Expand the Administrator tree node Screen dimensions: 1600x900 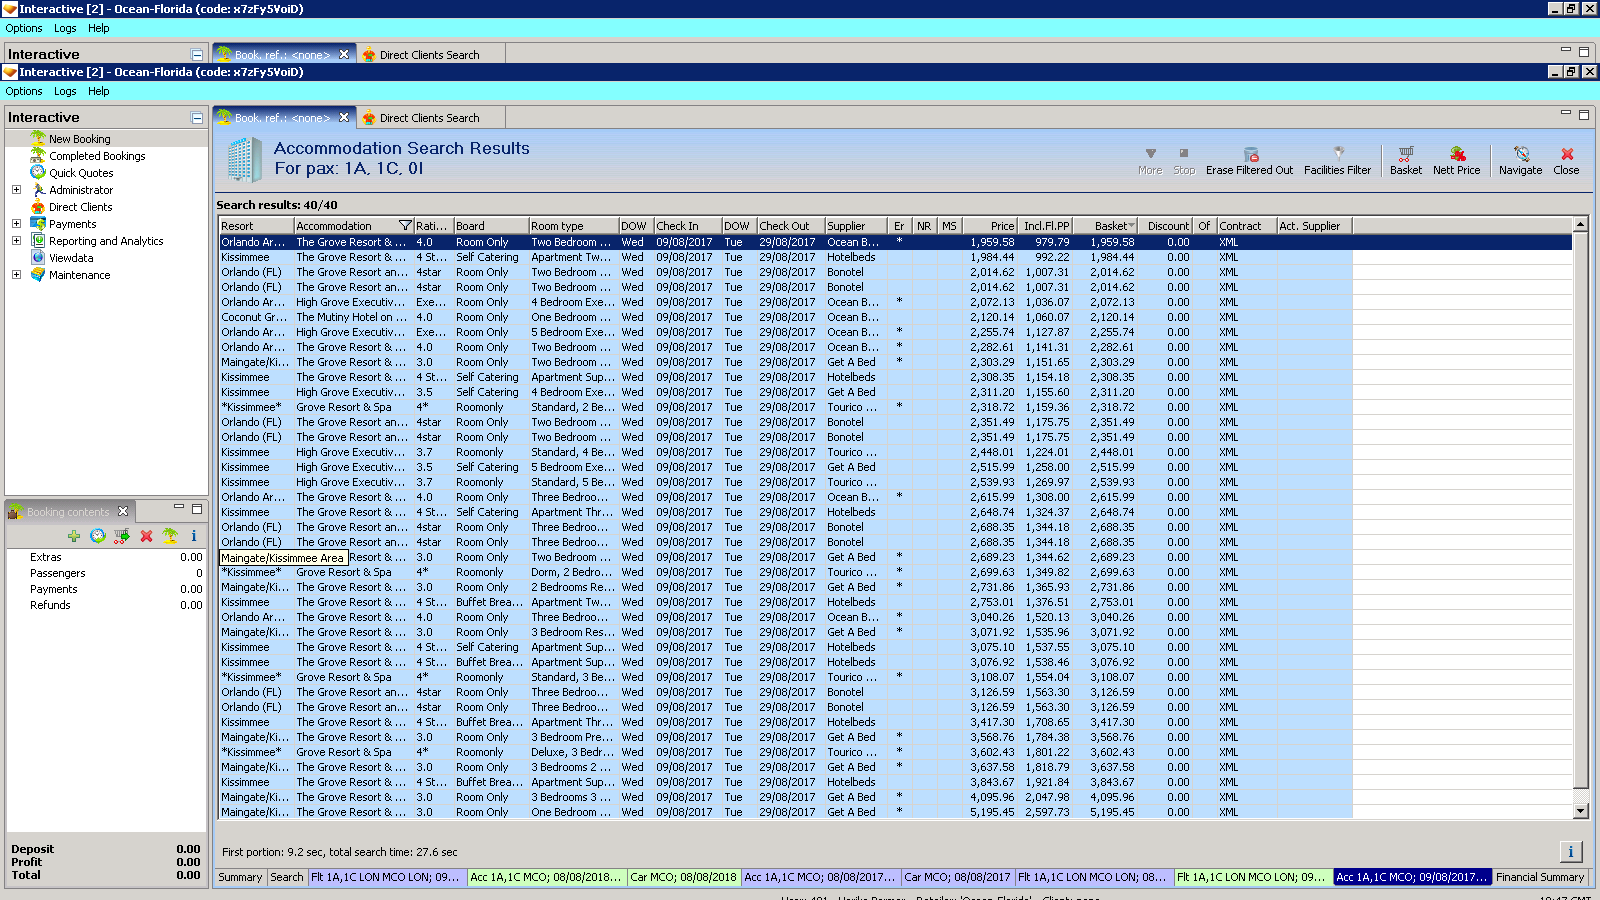16,190
